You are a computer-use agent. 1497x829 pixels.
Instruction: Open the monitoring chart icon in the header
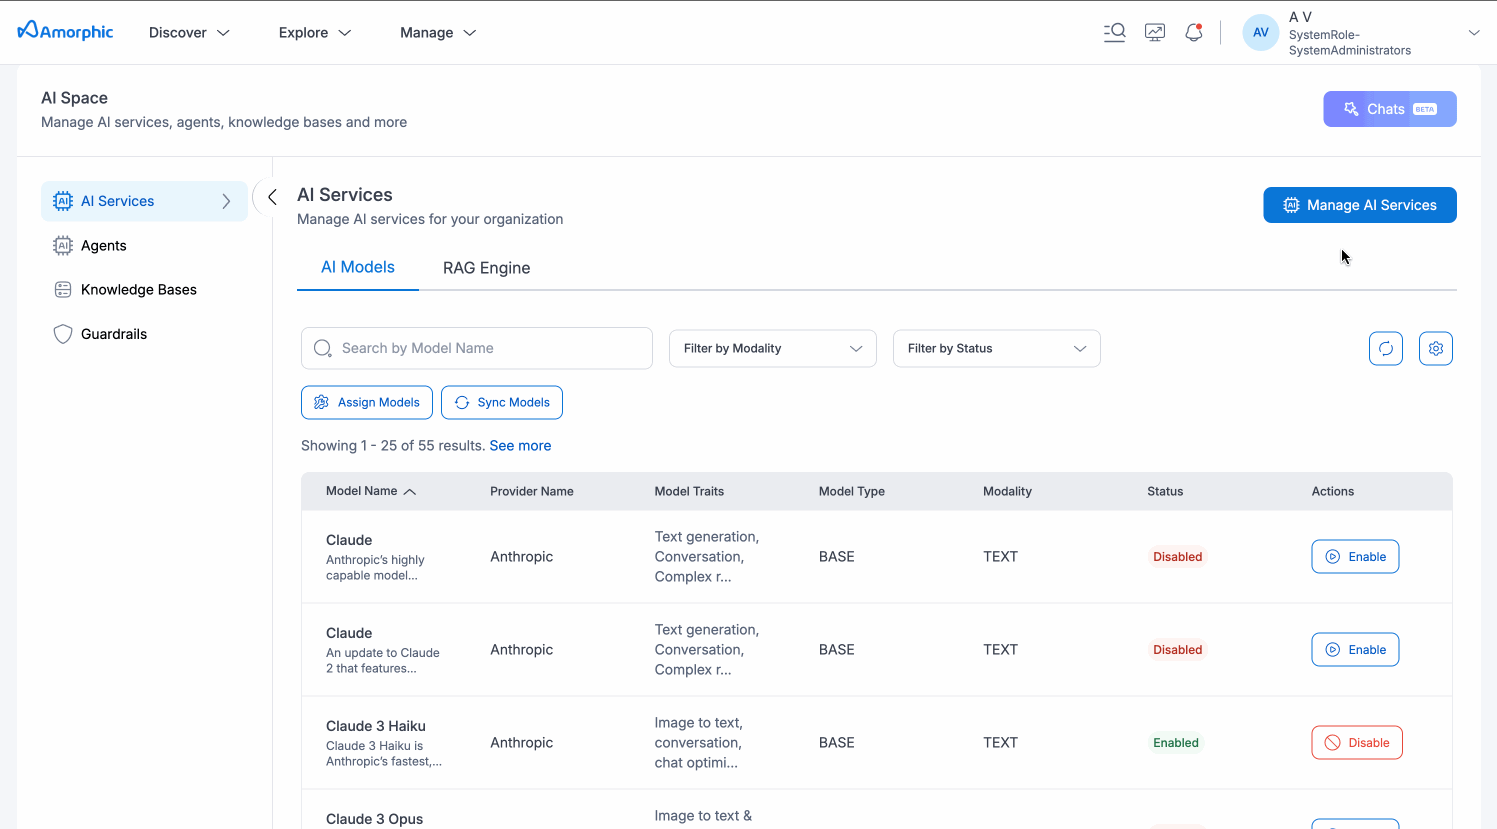(x=1155, y=33)
